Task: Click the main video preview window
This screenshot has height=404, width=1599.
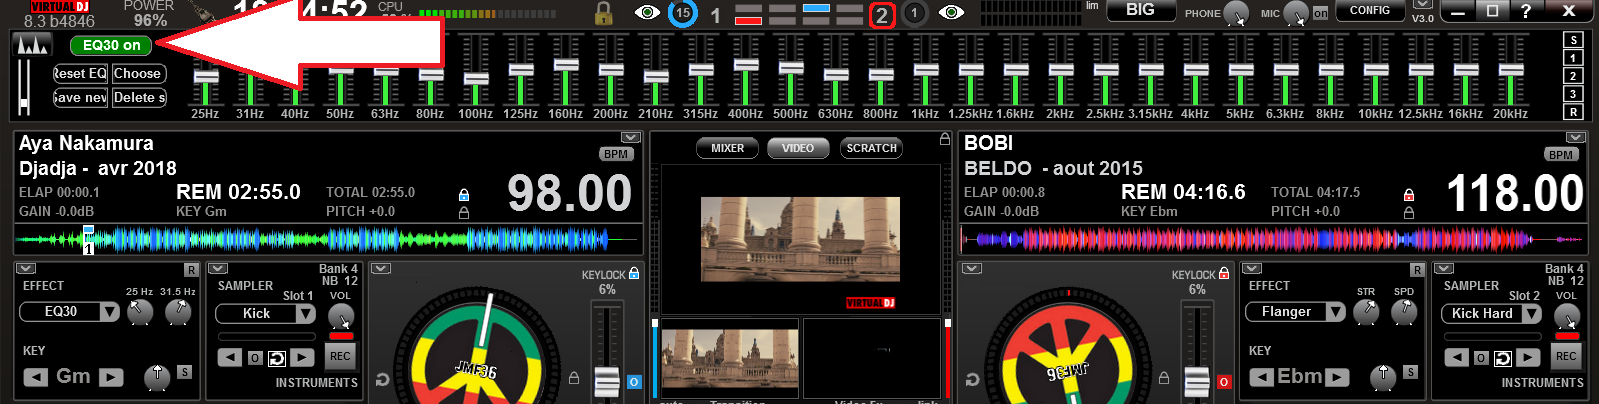Action: pyautogui.click(x=800, y=239)
